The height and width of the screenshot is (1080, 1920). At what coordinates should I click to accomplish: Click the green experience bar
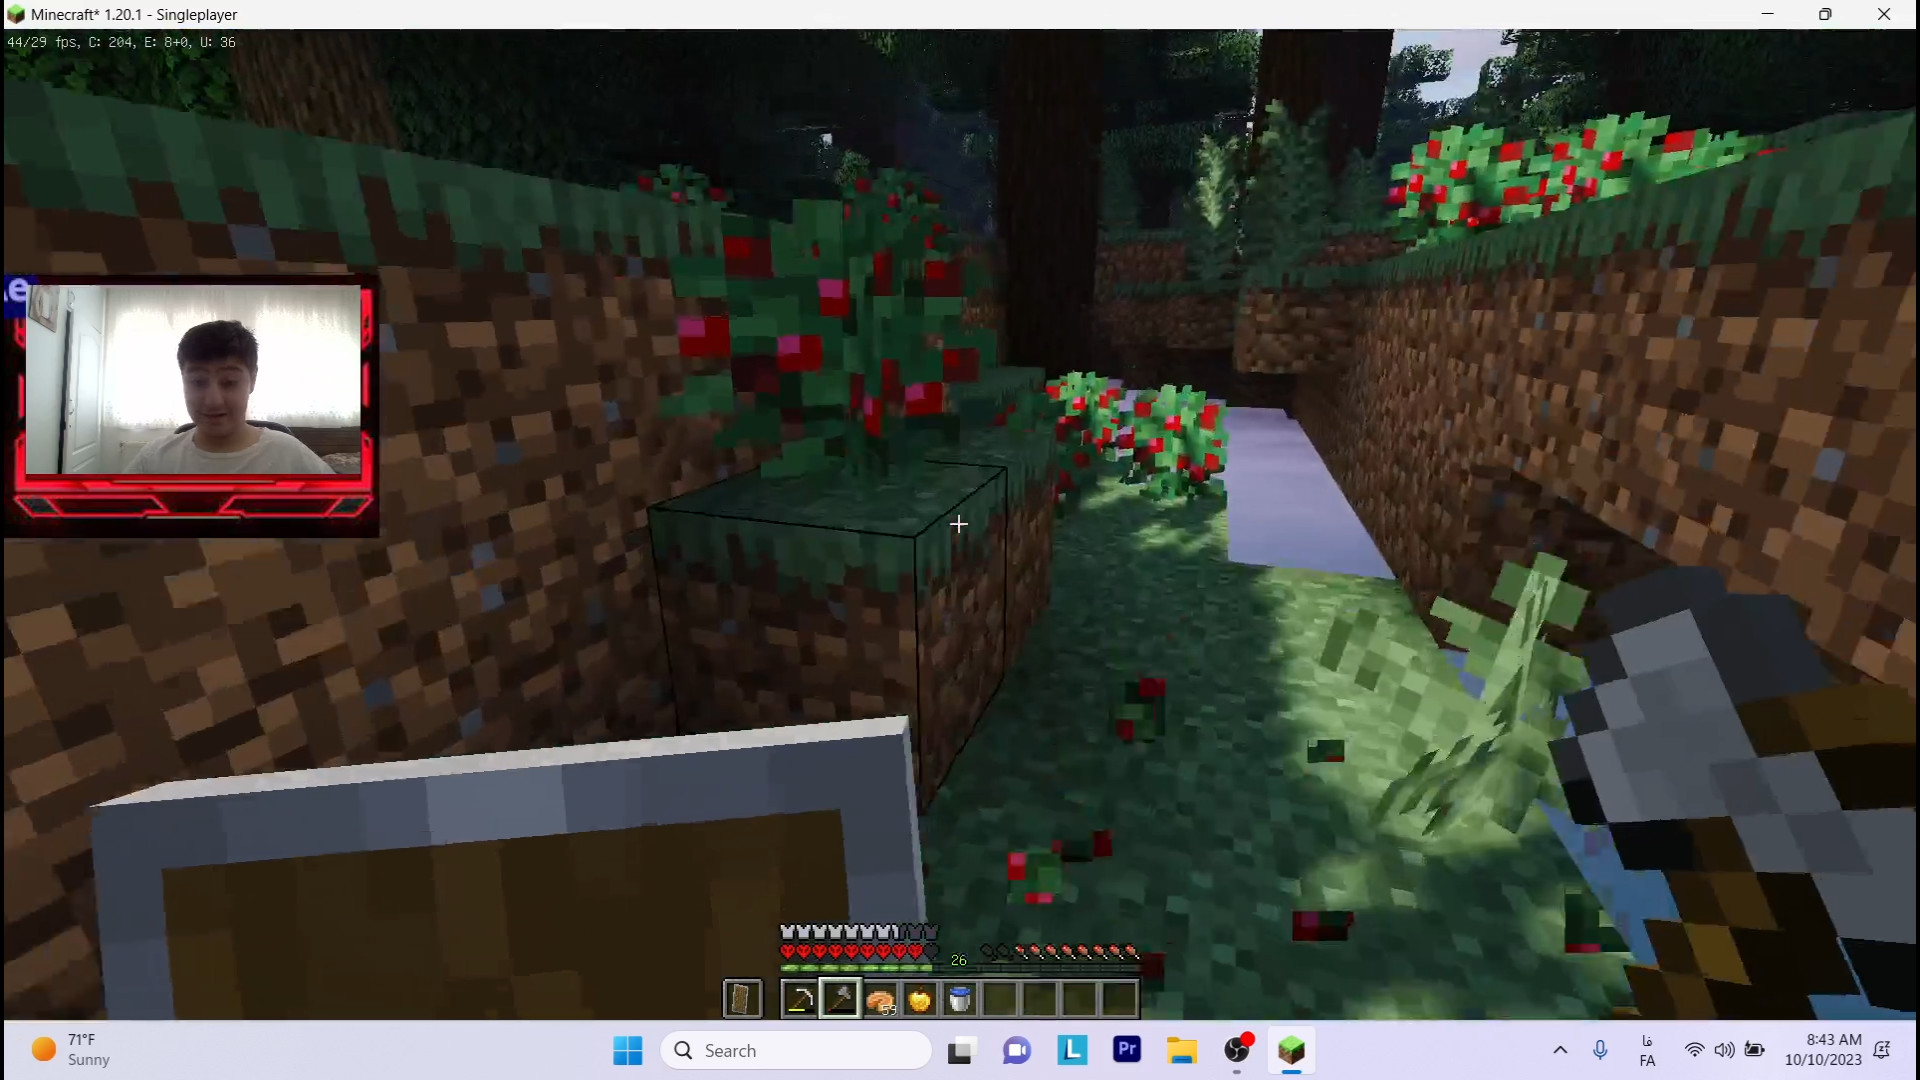tap(960, 968)
